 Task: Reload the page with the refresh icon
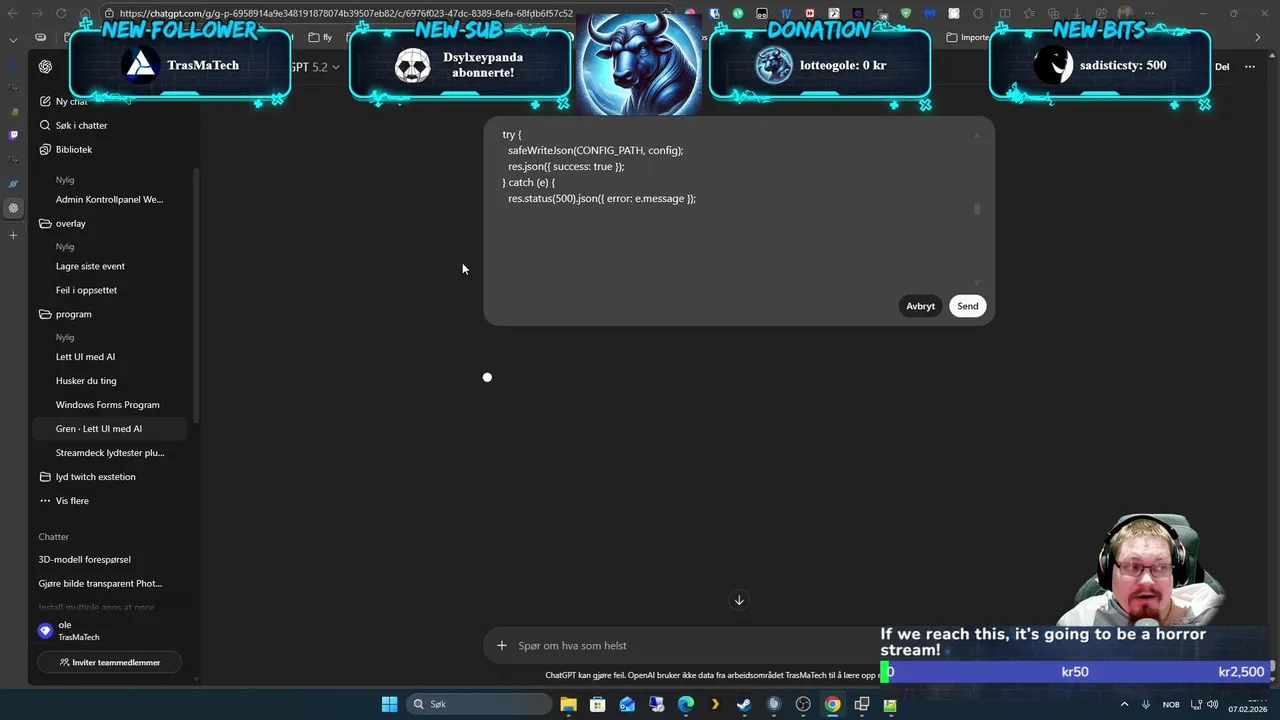click(x=61, y=14)
